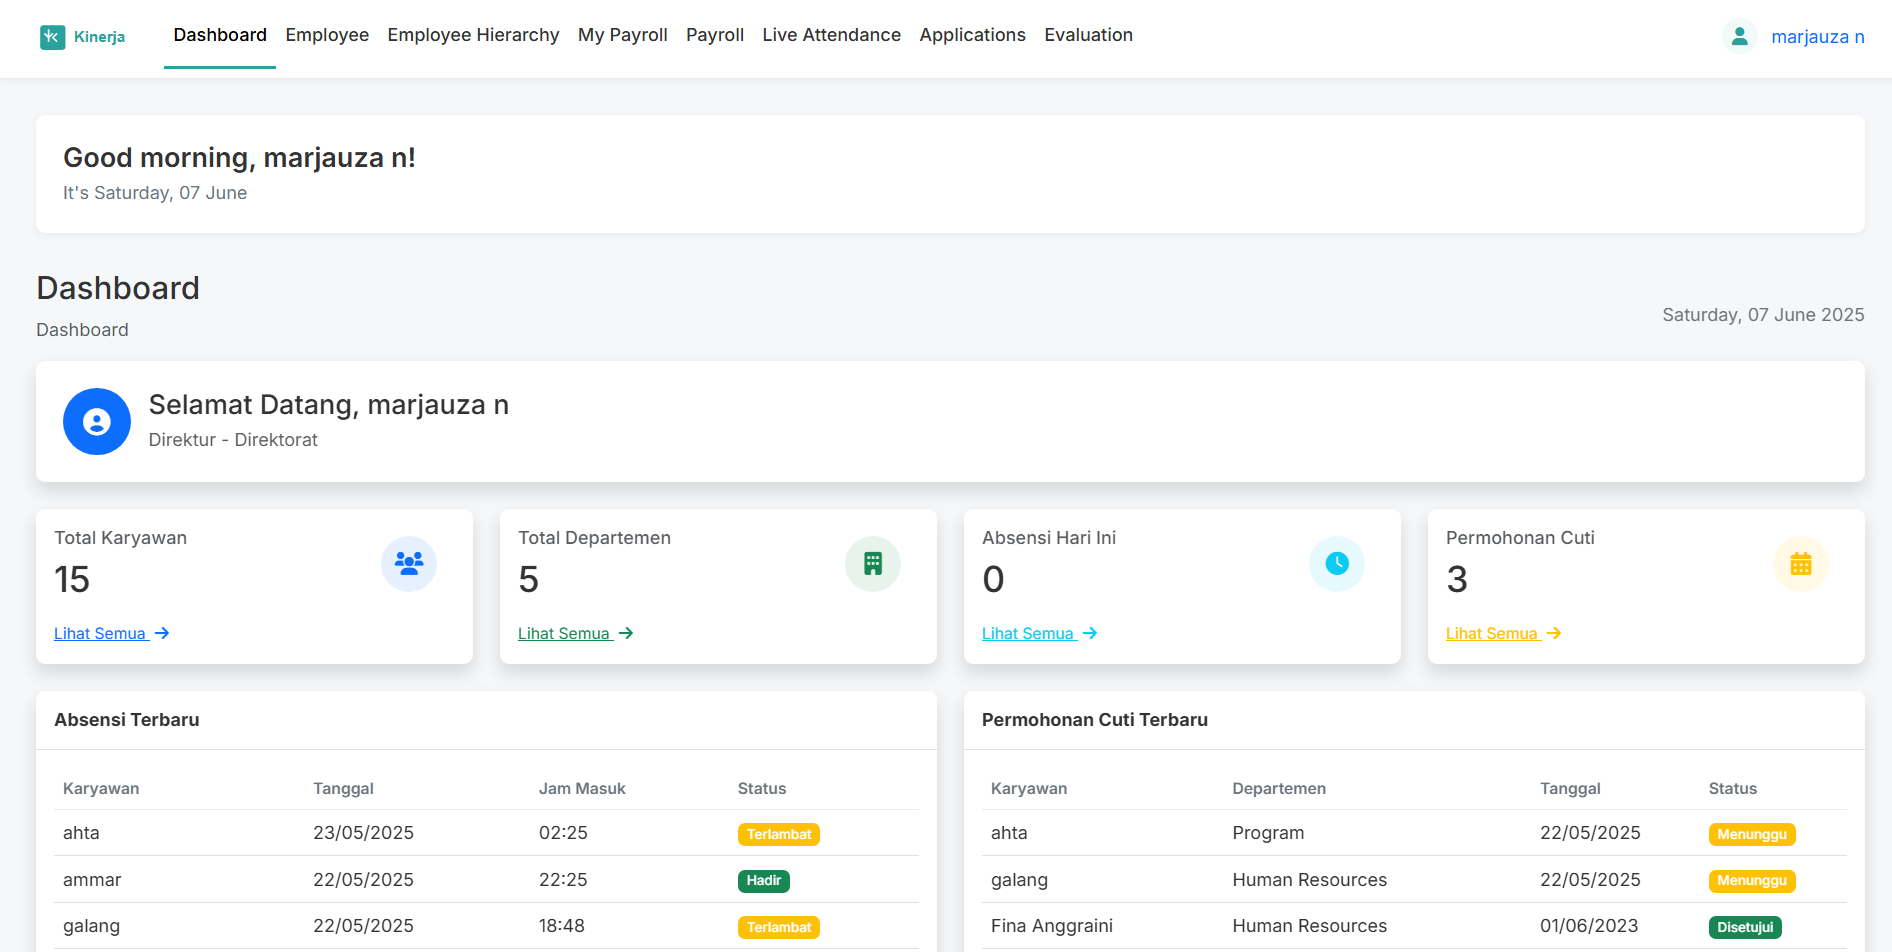
Task: Click the welcome card user avatar
Action: click(97, 421)
